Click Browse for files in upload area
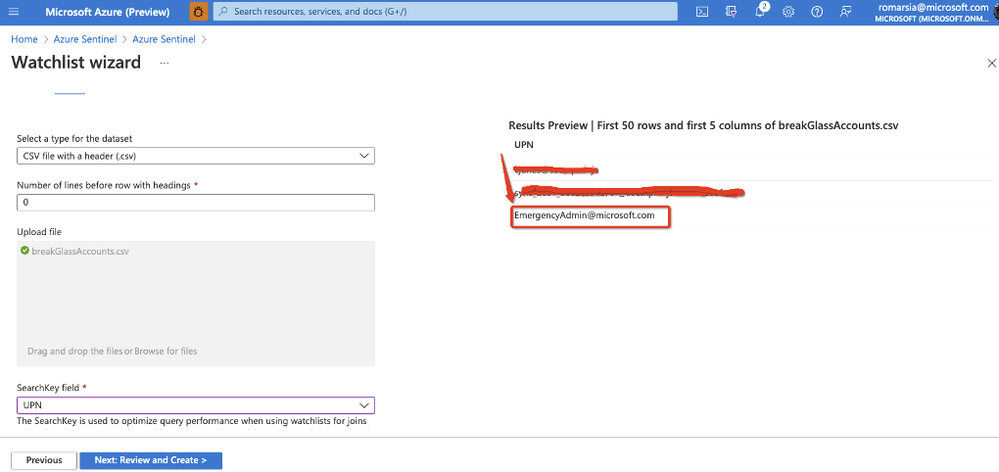The width and height of the screenshot is (999, 472). (x=166, y=351)
